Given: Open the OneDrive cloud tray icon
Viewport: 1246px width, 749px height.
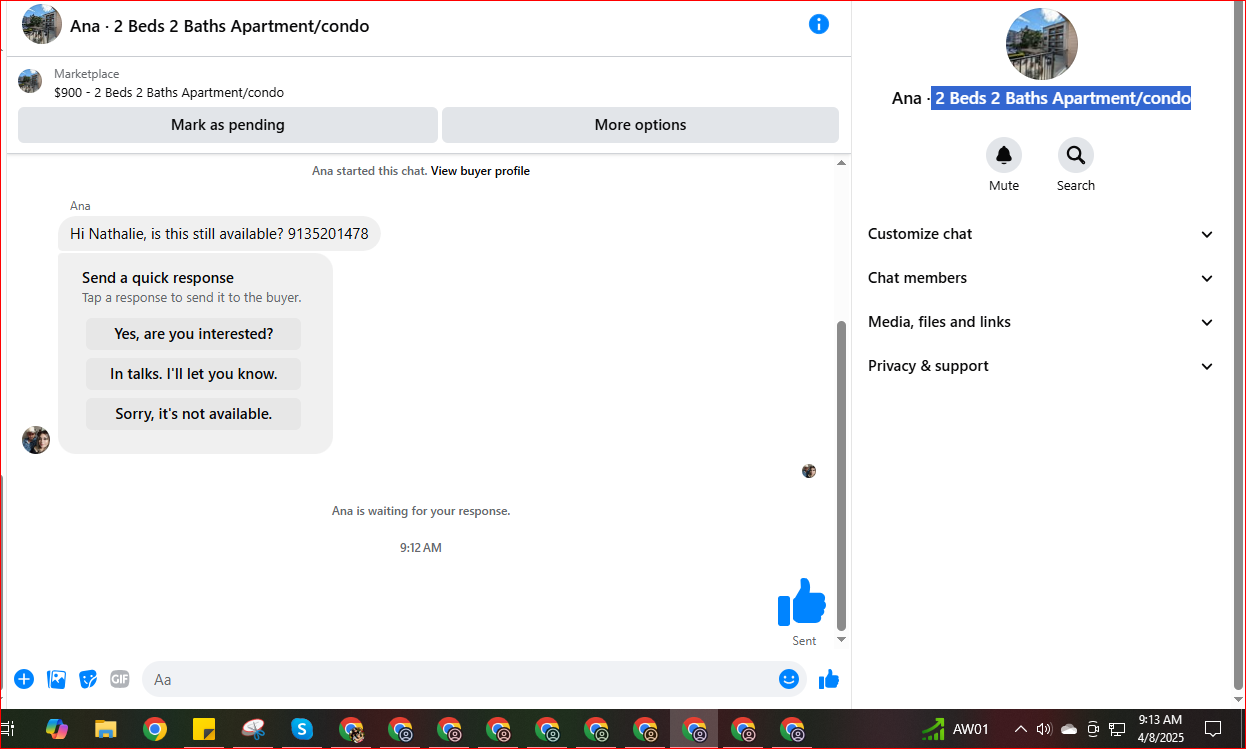Looking at the screenshot, I should pyautogui.click(x=1069, y=729).
